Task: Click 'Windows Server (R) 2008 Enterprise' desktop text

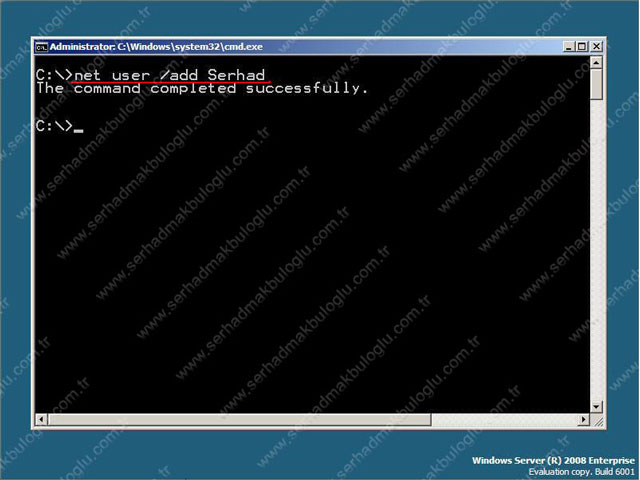Action: [553, 460]
